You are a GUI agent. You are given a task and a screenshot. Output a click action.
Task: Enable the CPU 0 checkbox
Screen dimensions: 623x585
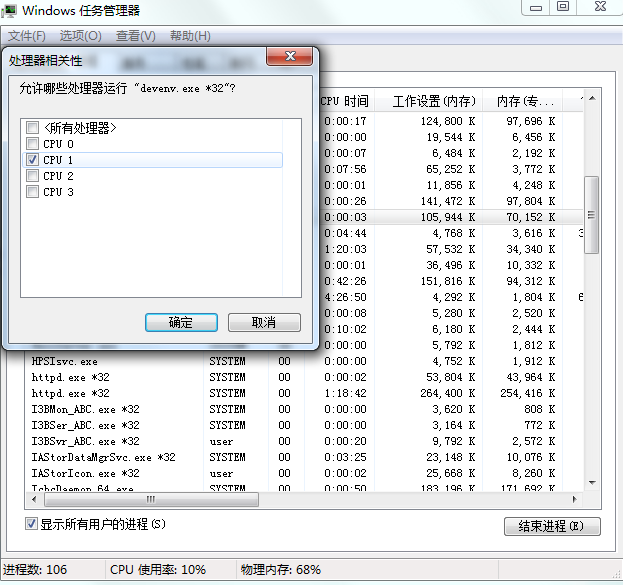(x=33, y=144)
